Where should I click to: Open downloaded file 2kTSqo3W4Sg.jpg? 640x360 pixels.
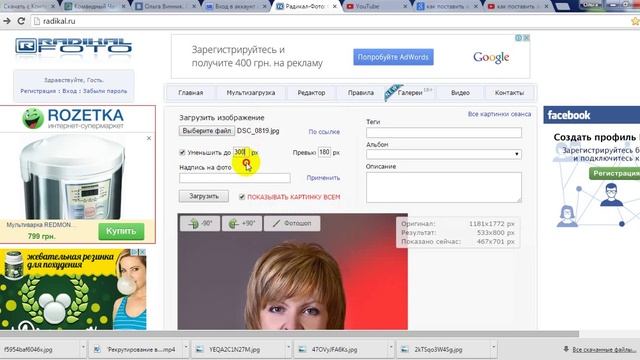coord(438,349)
